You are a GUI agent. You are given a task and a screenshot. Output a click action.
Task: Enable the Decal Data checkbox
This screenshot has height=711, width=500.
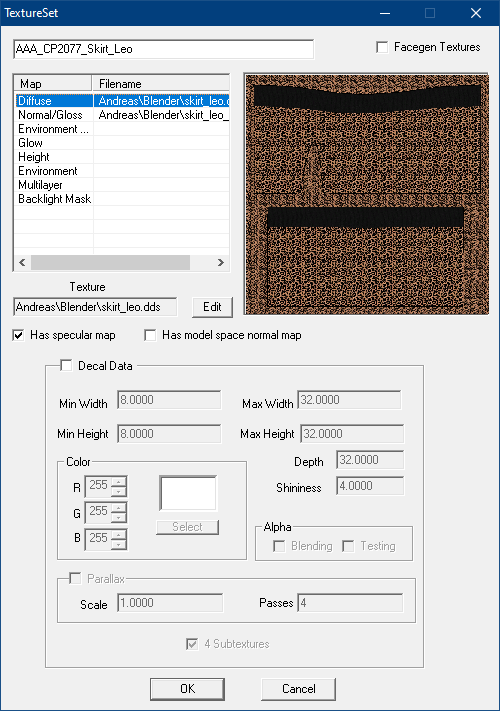coord(66,365)
